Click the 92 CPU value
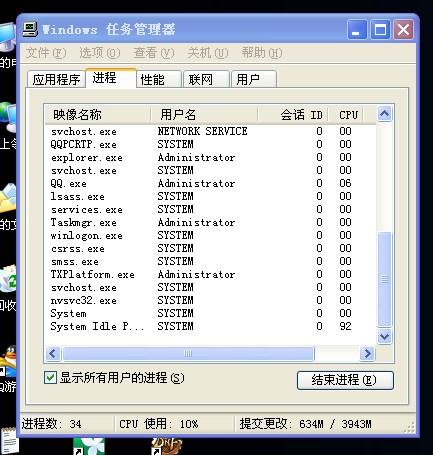Viewport: 433px width, 455px height. (x=345, y=326)
